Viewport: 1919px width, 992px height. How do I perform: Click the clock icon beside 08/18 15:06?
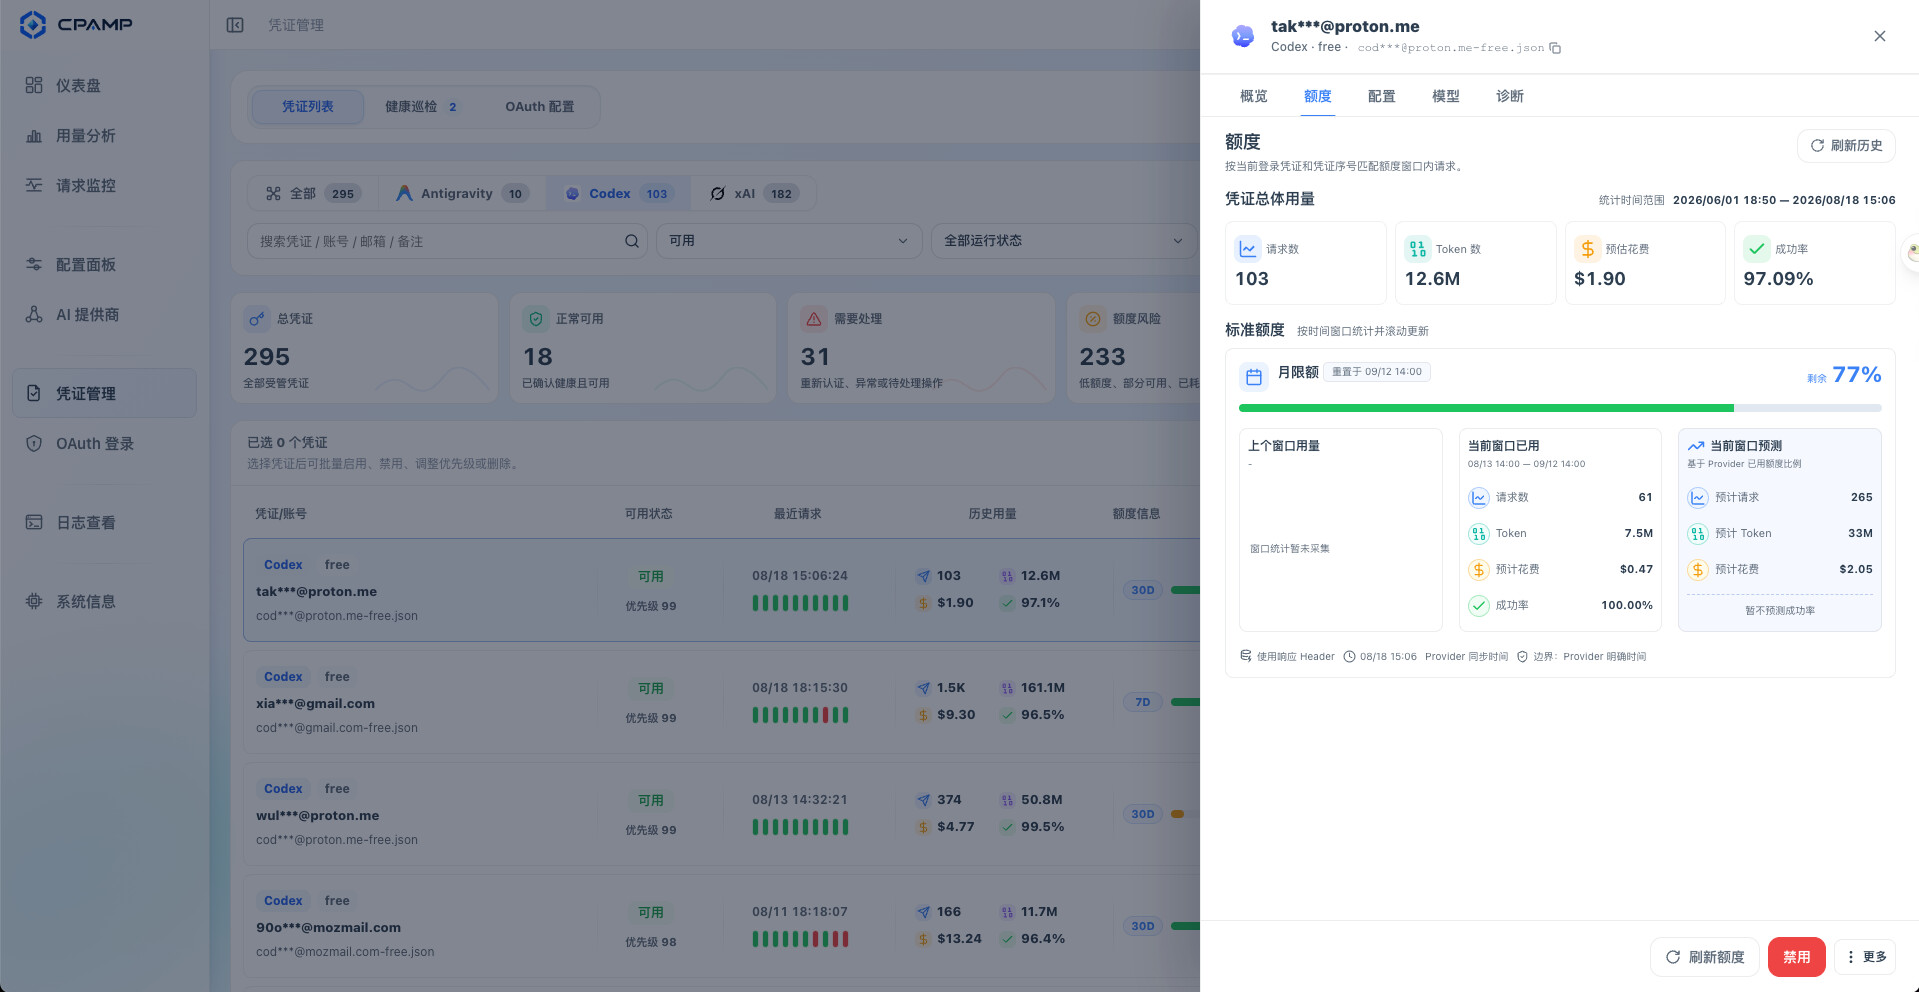pyautogui.click(x=1349, y=657)
